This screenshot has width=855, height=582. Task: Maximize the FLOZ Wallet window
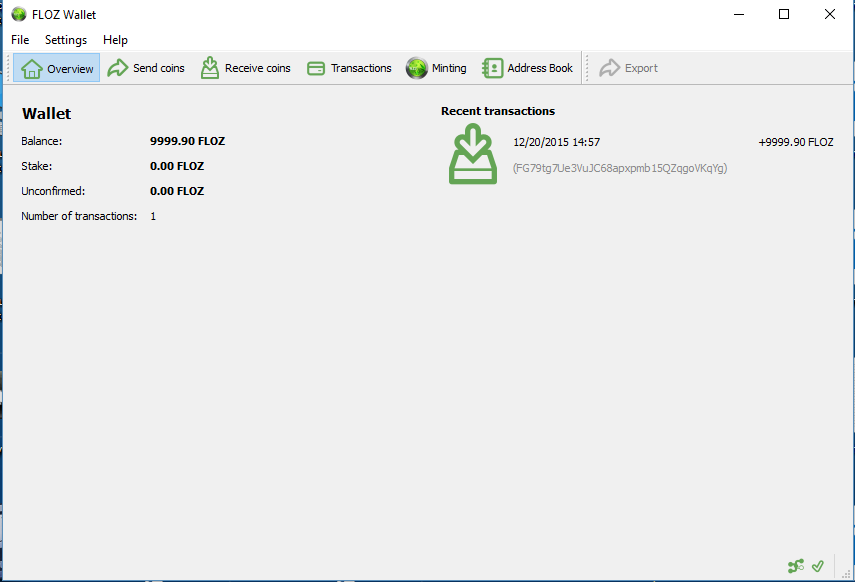pyautogui.click(x=784, y=14)
